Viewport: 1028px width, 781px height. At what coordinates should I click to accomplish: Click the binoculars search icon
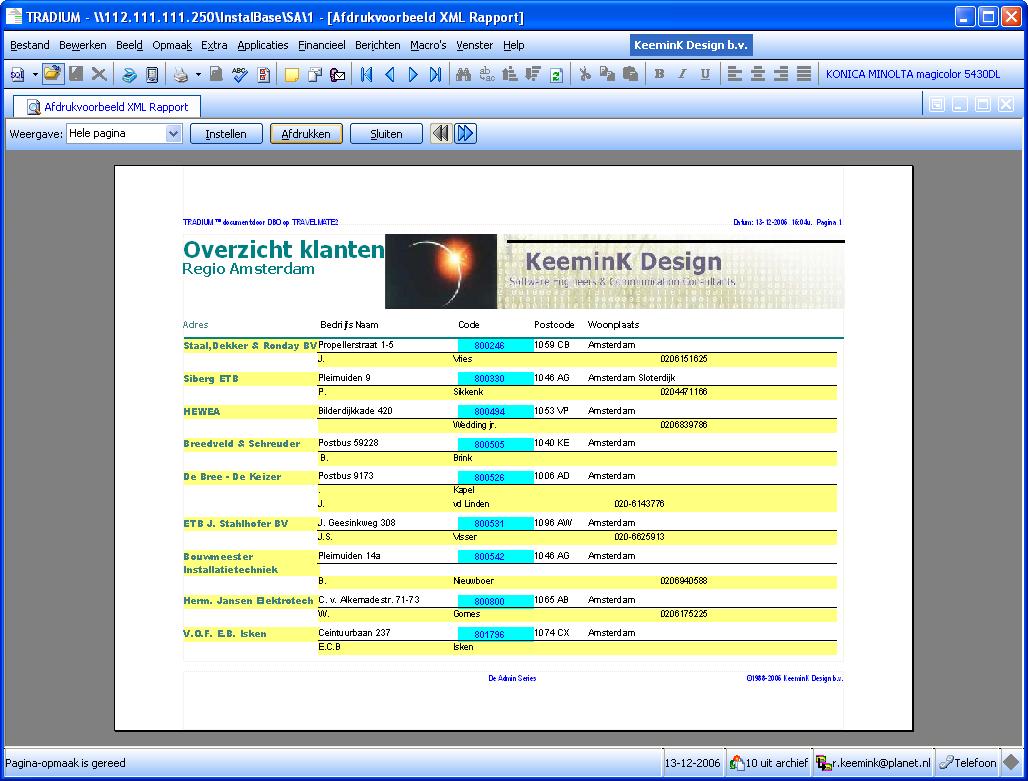coord(463,74)
